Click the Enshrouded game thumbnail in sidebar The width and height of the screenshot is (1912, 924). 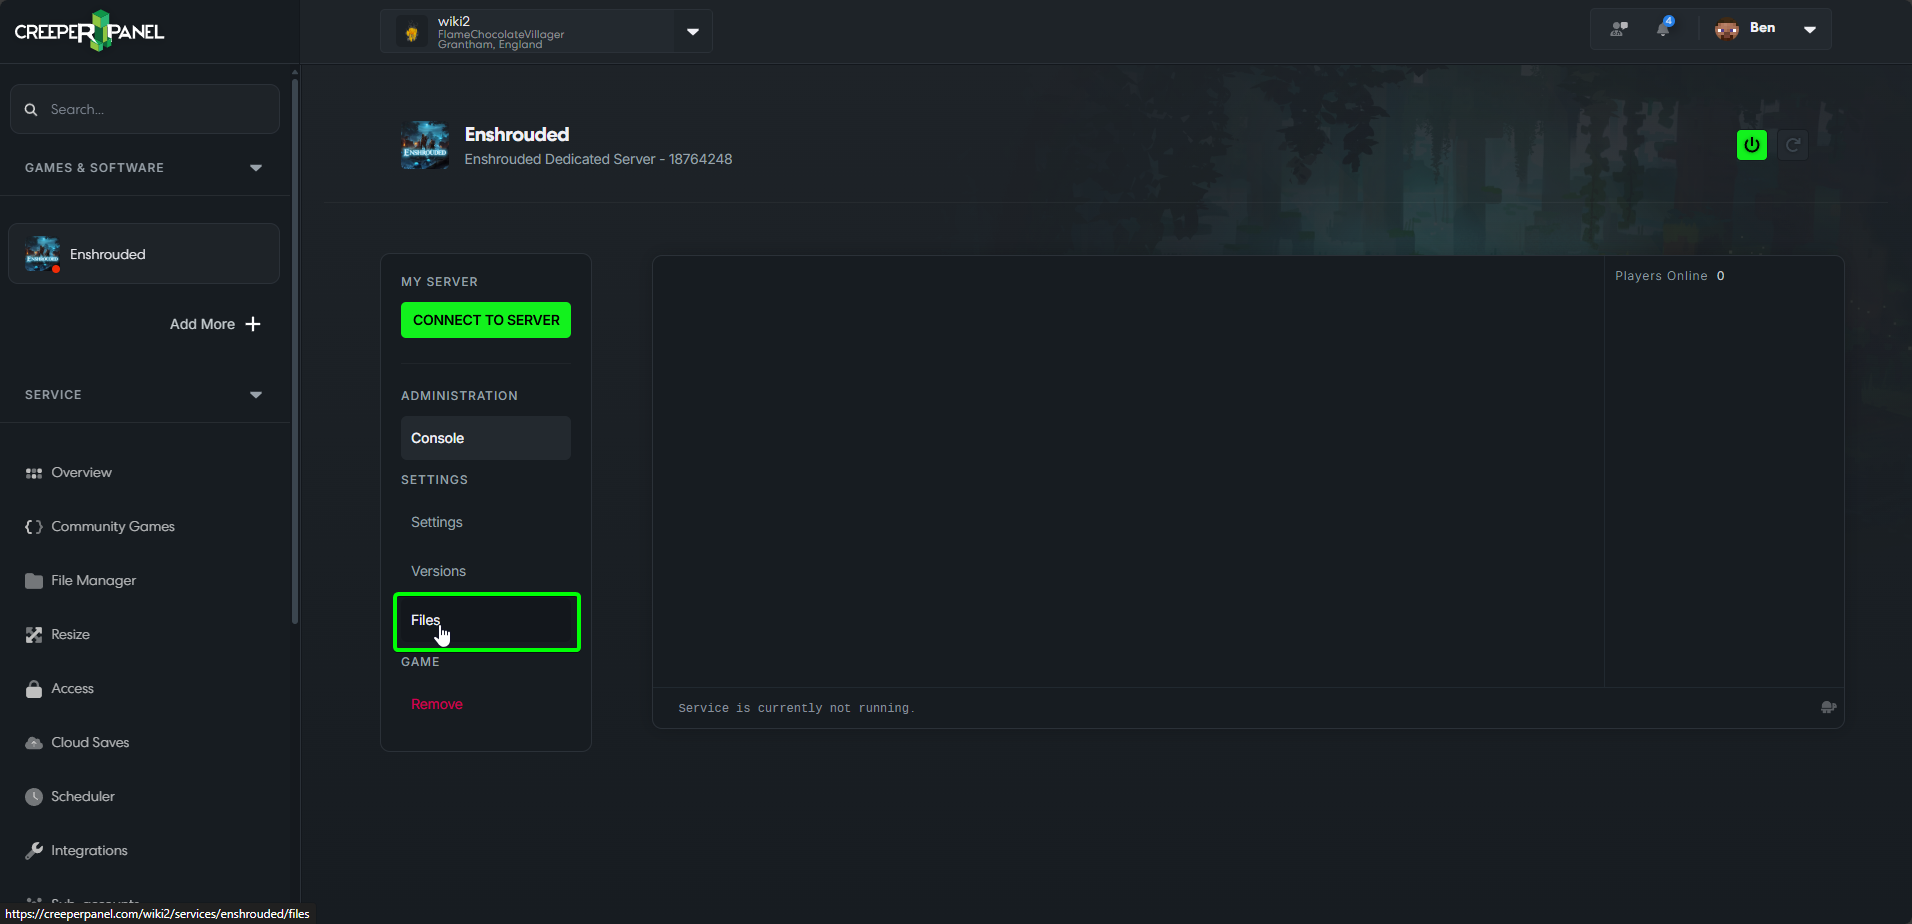[x=42, y=254]
